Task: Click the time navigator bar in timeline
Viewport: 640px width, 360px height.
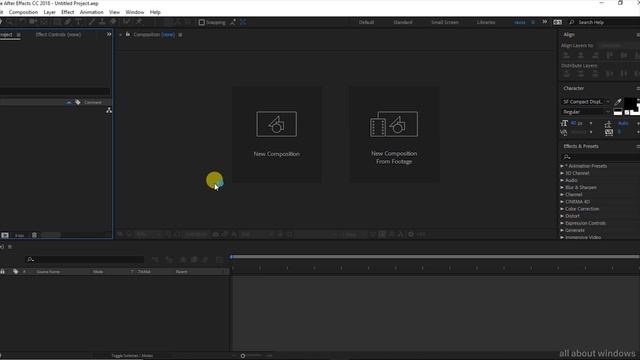Action: click(435, 257)
